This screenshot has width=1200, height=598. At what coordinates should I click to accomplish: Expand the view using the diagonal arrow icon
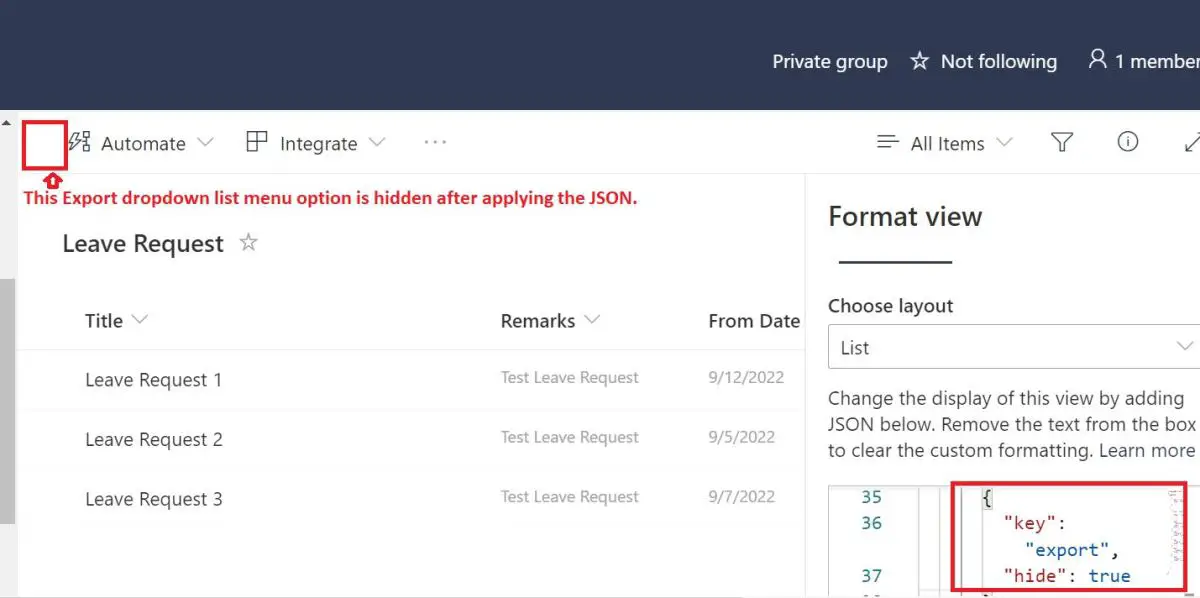[x=1192, y=143]
